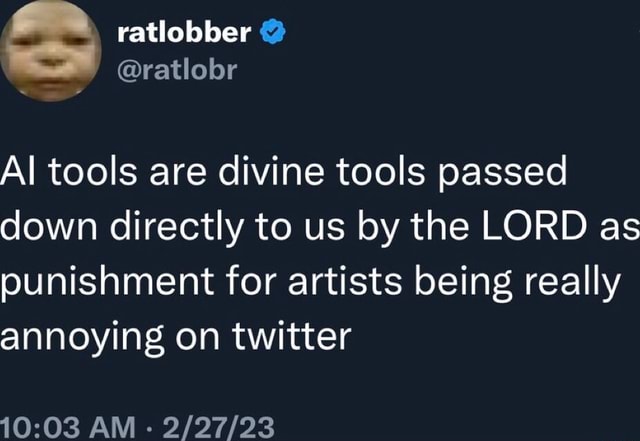Visit the @ratlobr handle link
The image size is (640, 441).
(x=177, y=70)
